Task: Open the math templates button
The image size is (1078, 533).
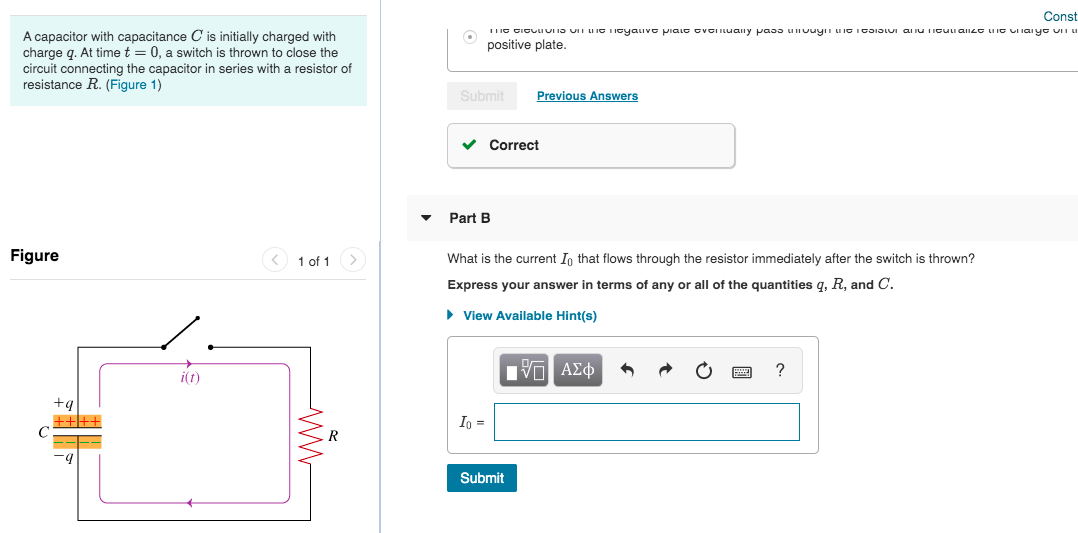Action: (524, 370)
